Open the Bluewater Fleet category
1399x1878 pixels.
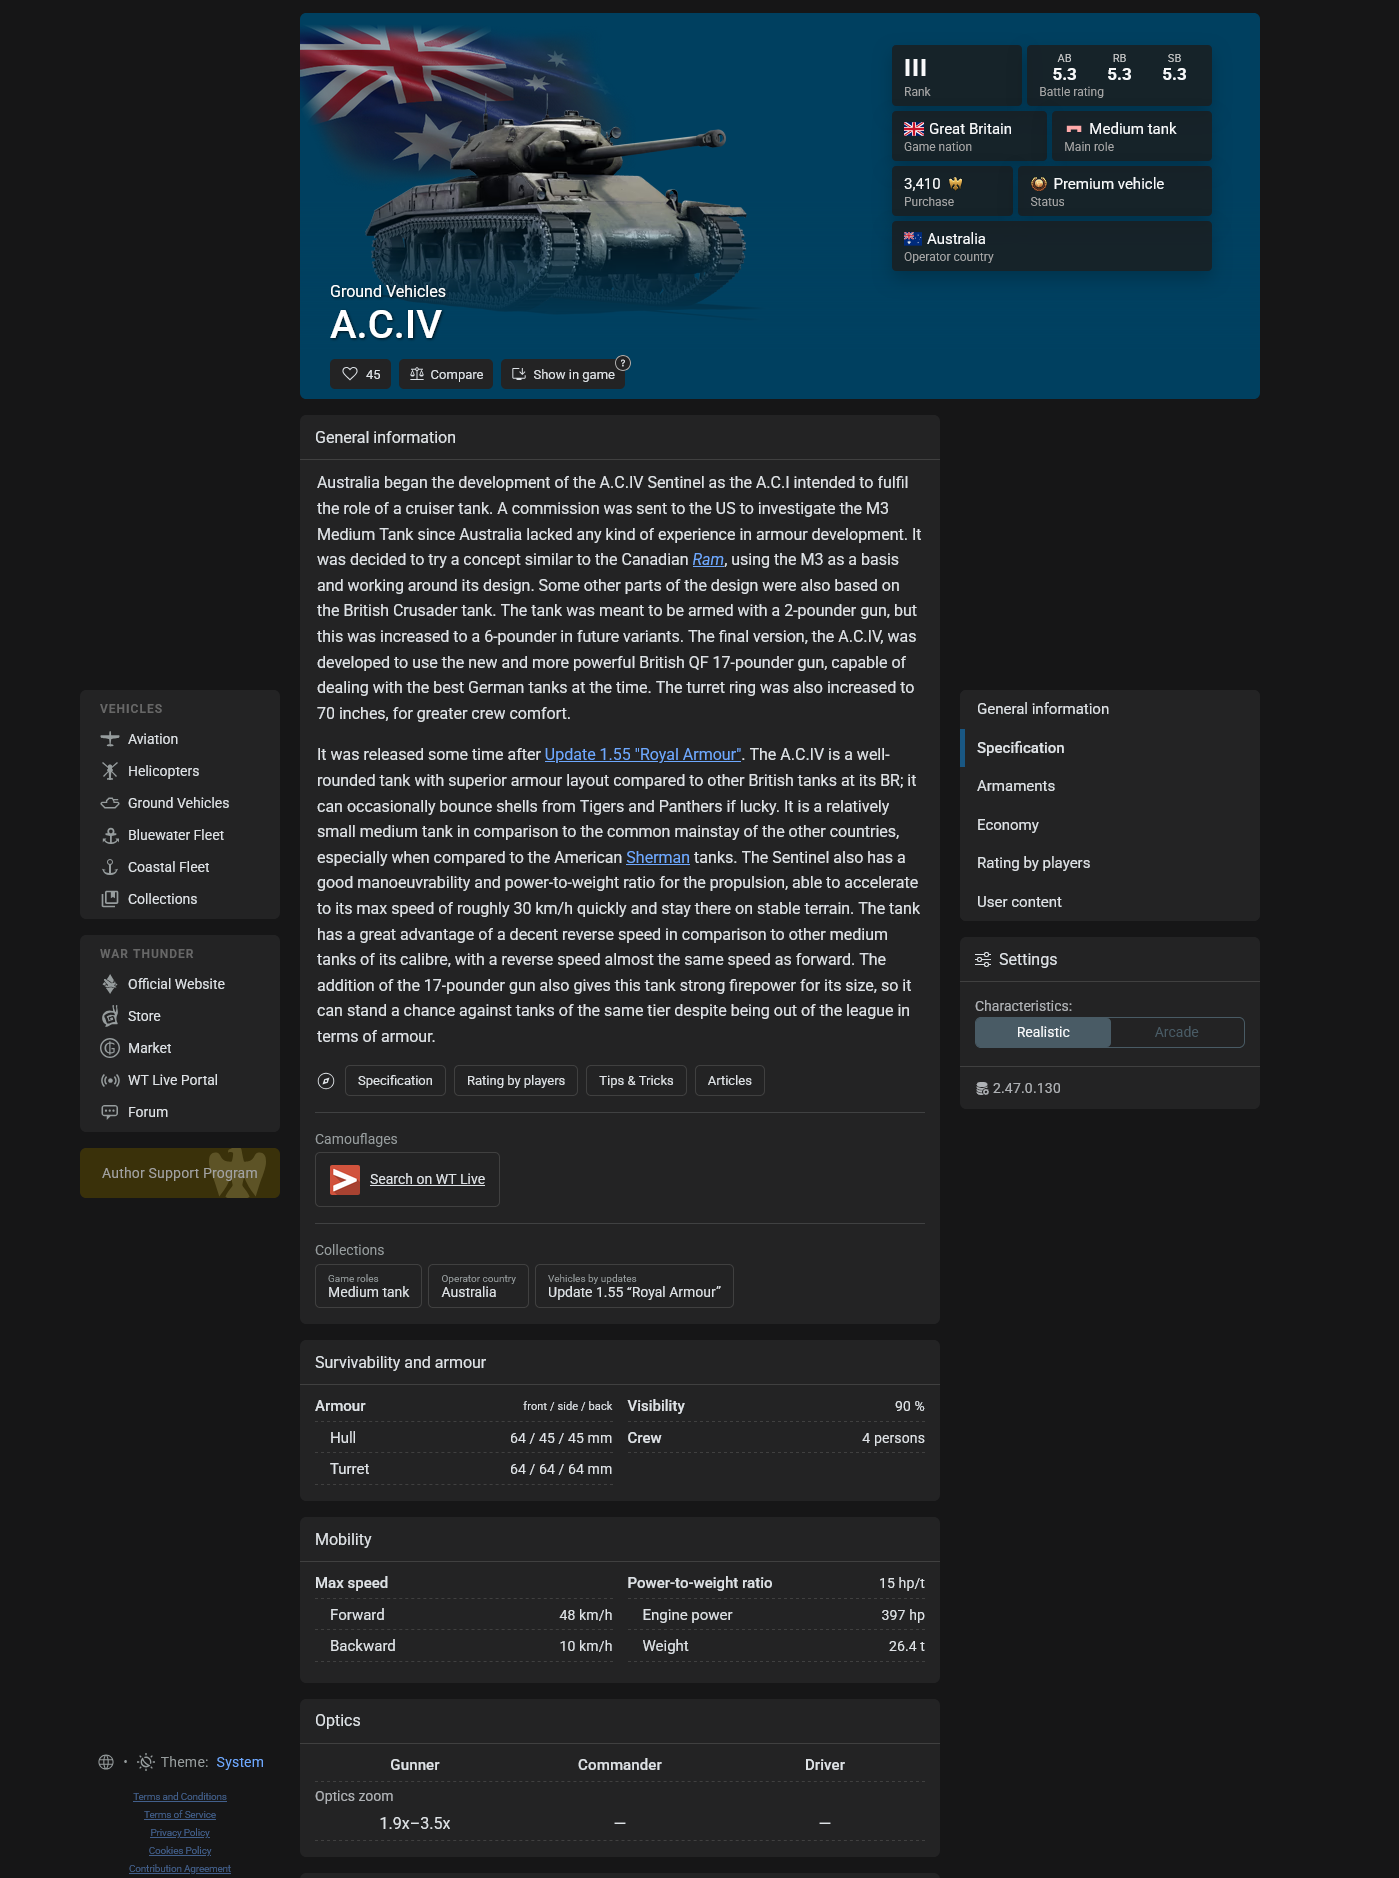[x=180, y=835]
